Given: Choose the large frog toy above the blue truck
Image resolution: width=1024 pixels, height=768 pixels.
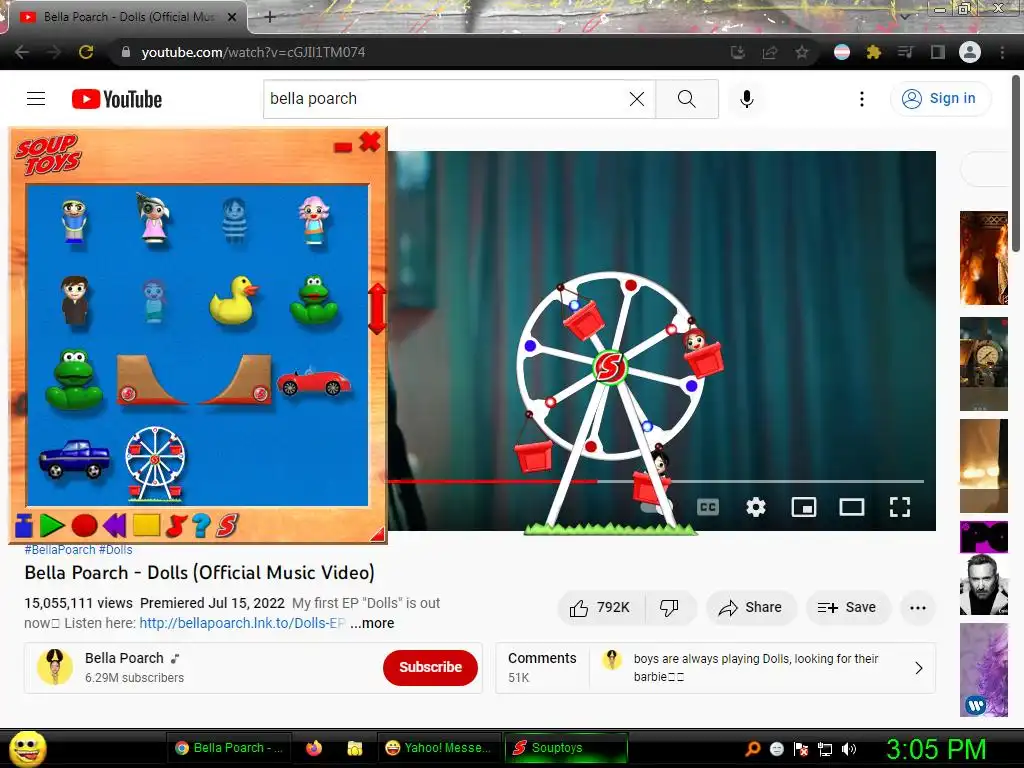Looking at the screenshot, I should click(x=74, y=379).
